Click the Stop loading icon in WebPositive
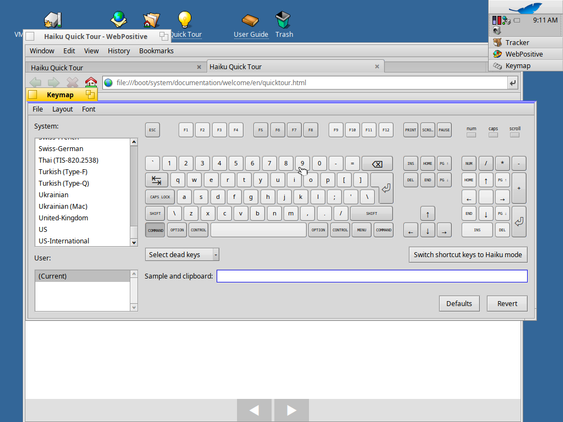Image resolution: width=563 pixels, height=422 pixels. click(x=72, y=82)
